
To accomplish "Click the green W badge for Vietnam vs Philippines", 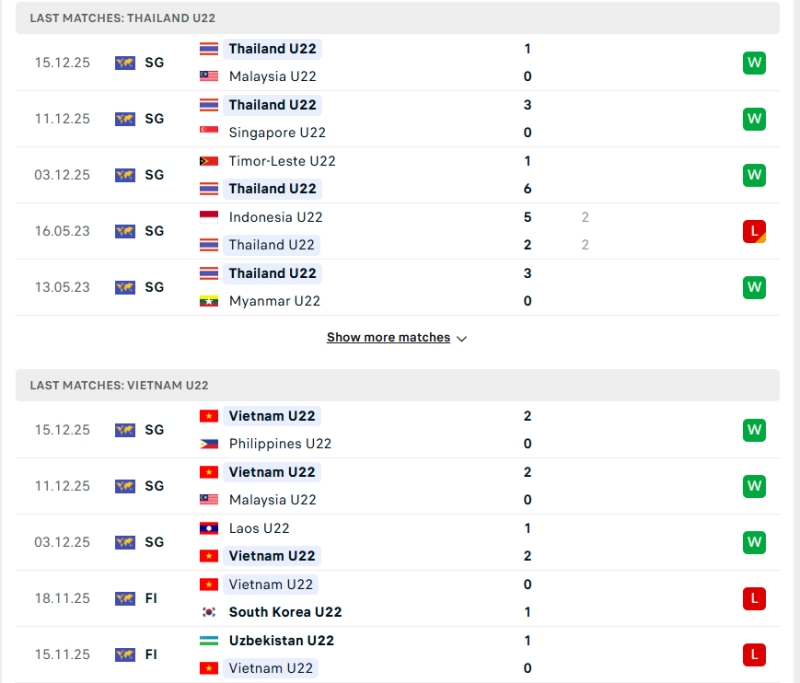I will [x=754, y=430].
